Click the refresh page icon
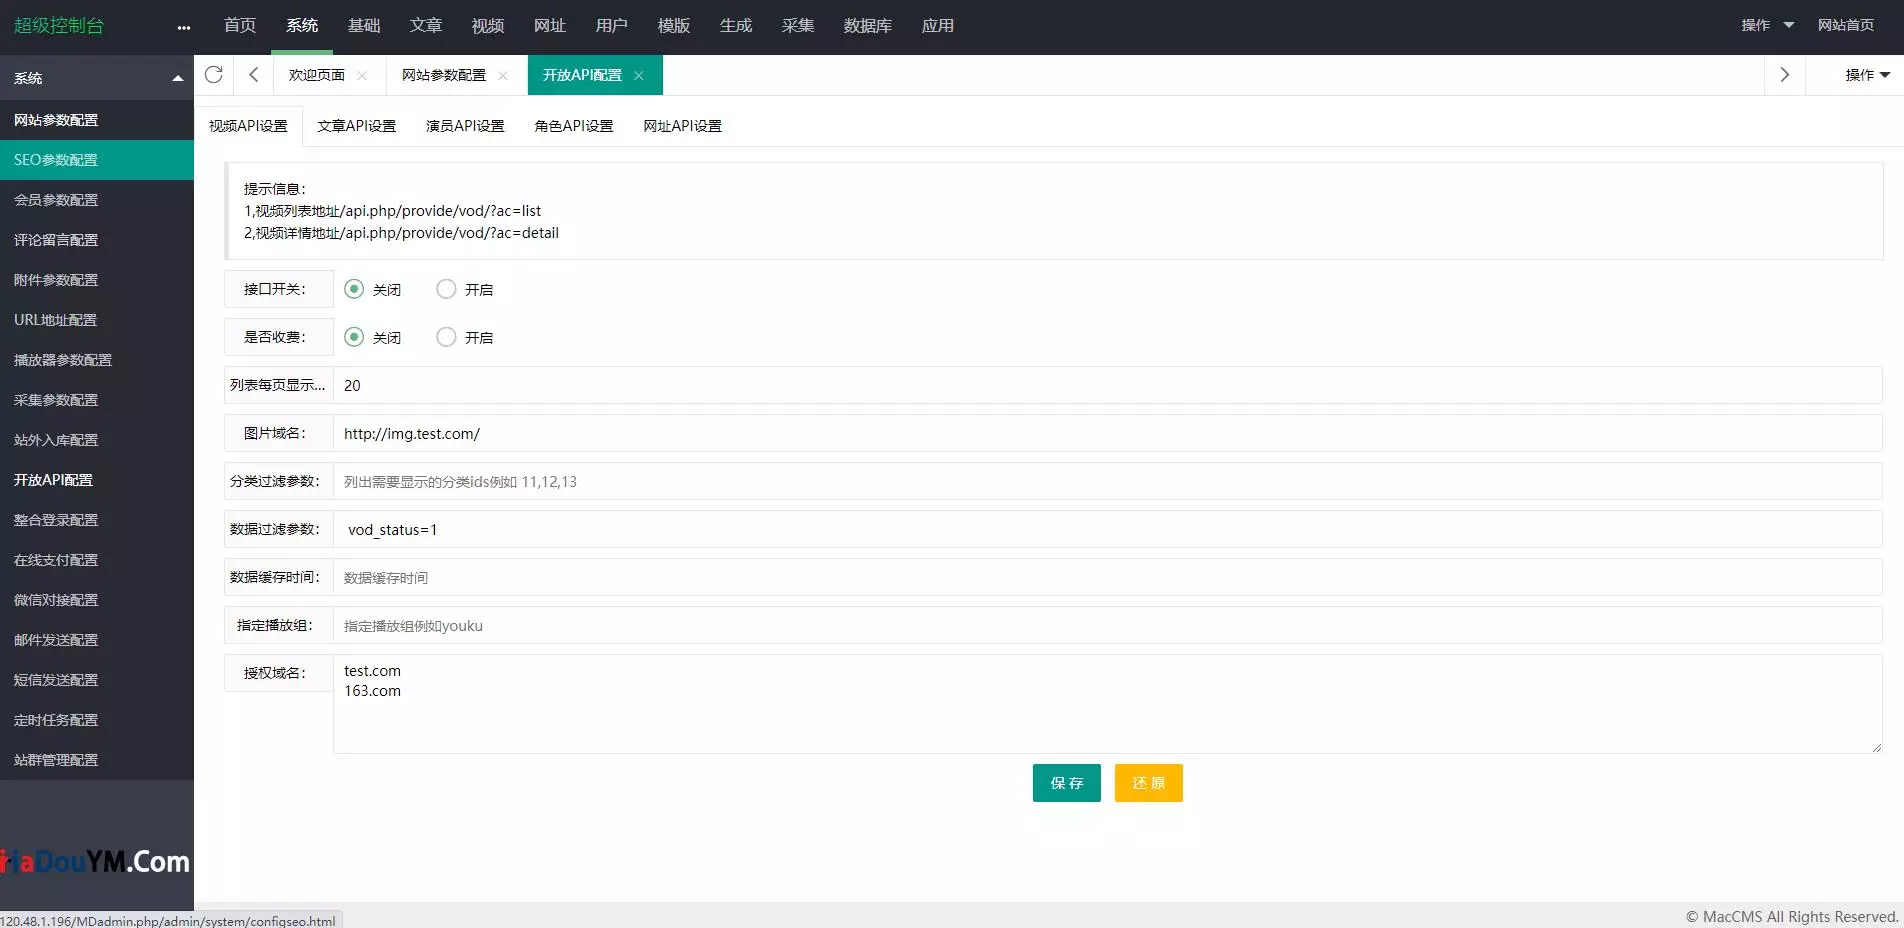The height and width of the screenshot is (928, 1904). pos(213,75)
